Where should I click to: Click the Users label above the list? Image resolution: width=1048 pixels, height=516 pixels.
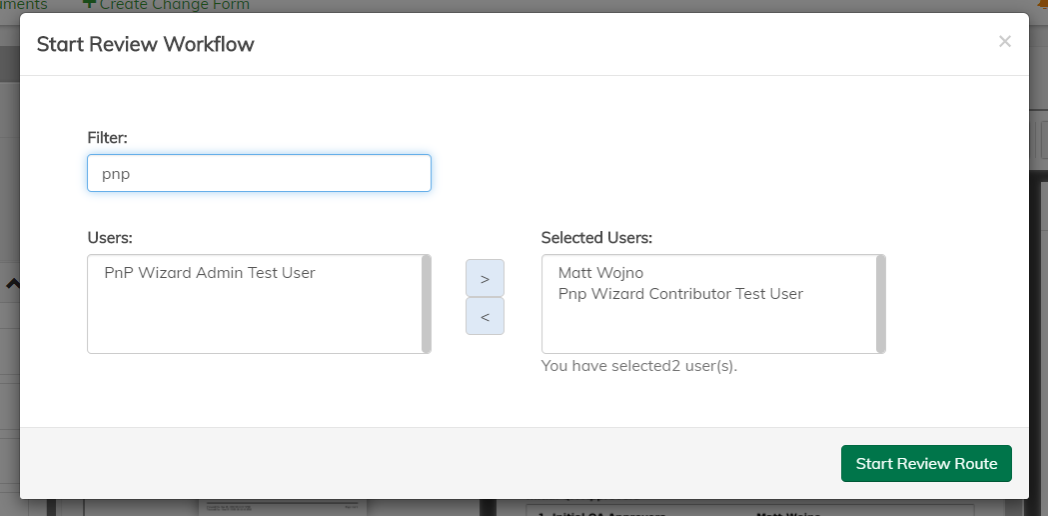click(x=110, y=238)
